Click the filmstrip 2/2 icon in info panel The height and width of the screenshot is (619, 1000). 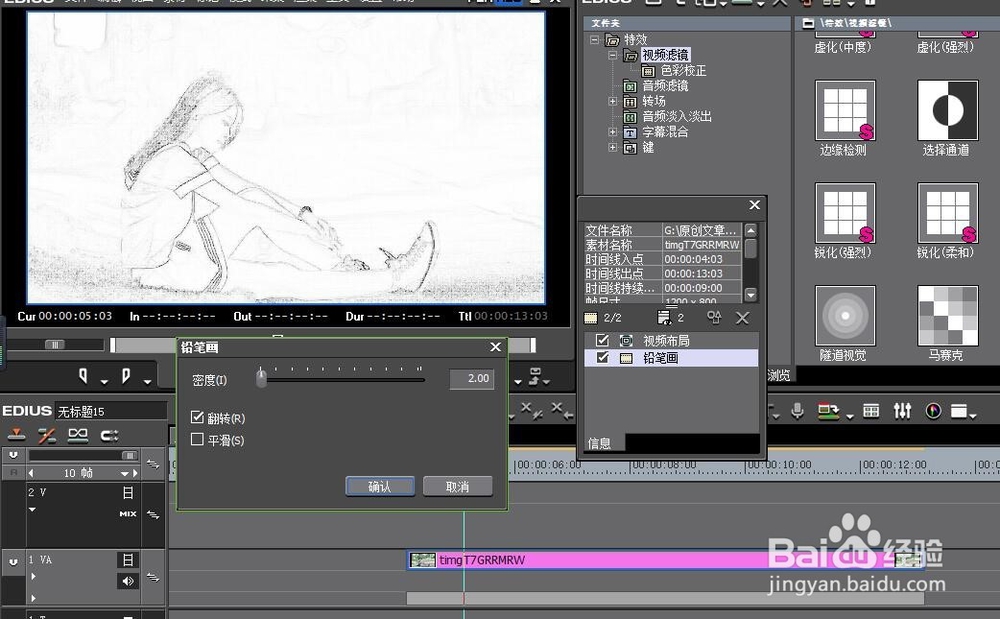591,317
